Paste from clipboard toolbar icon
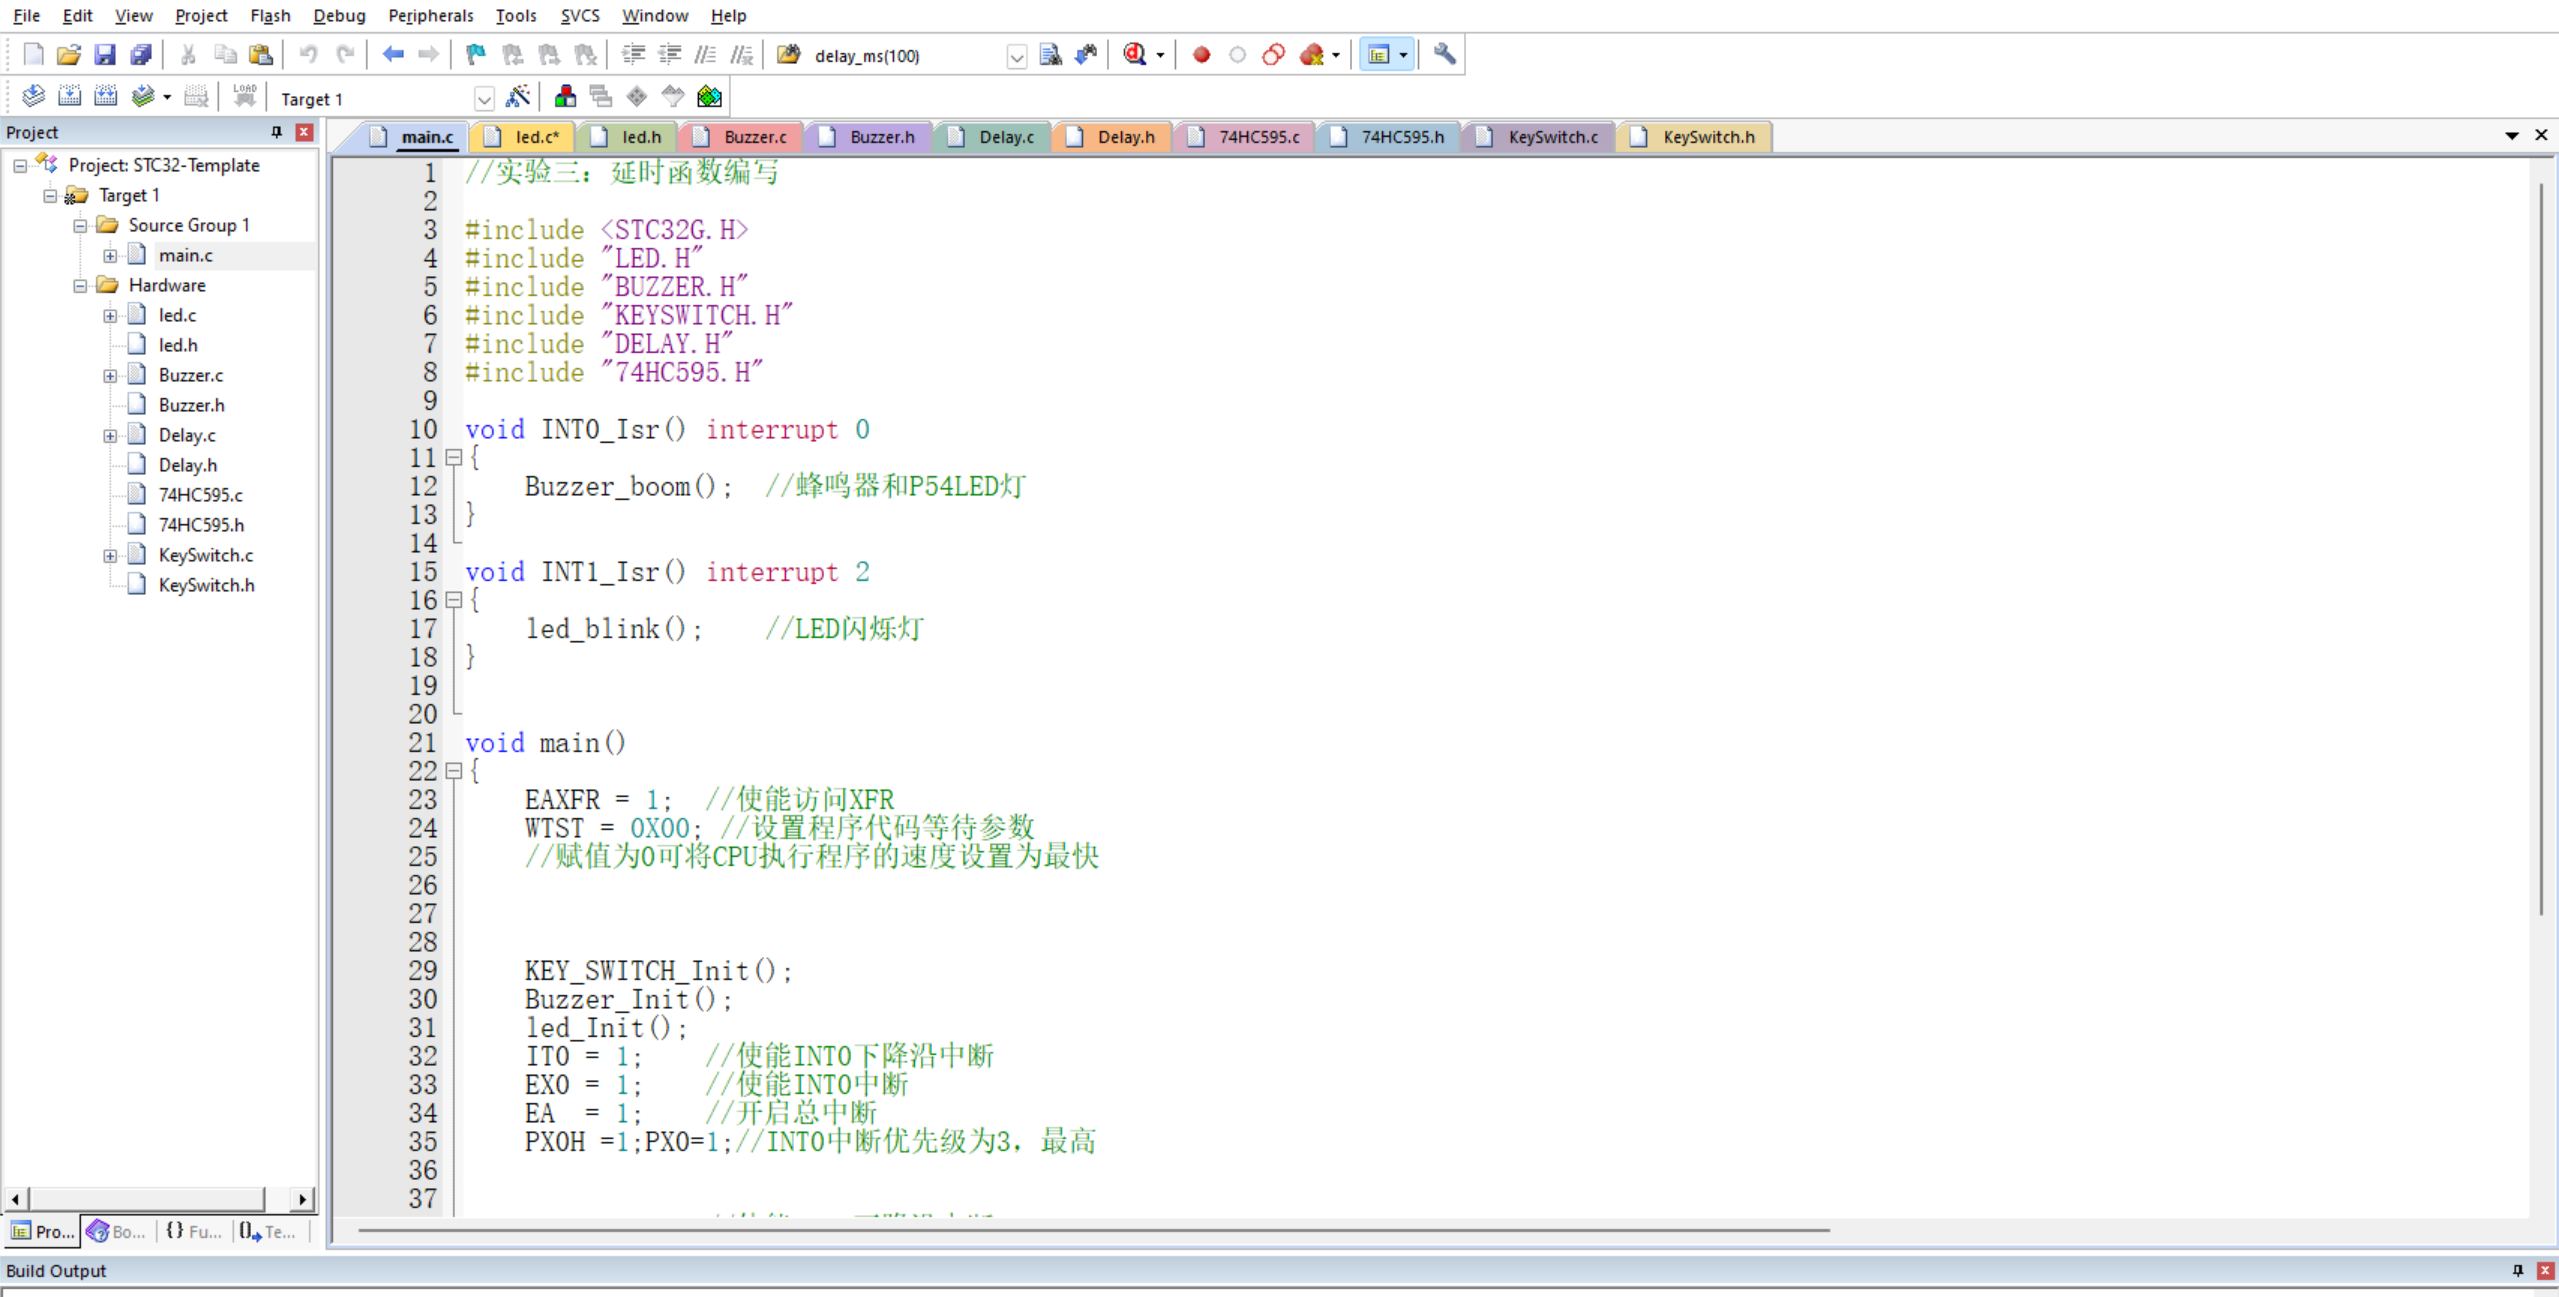Screen dimensions: 2559x1297 261,55
